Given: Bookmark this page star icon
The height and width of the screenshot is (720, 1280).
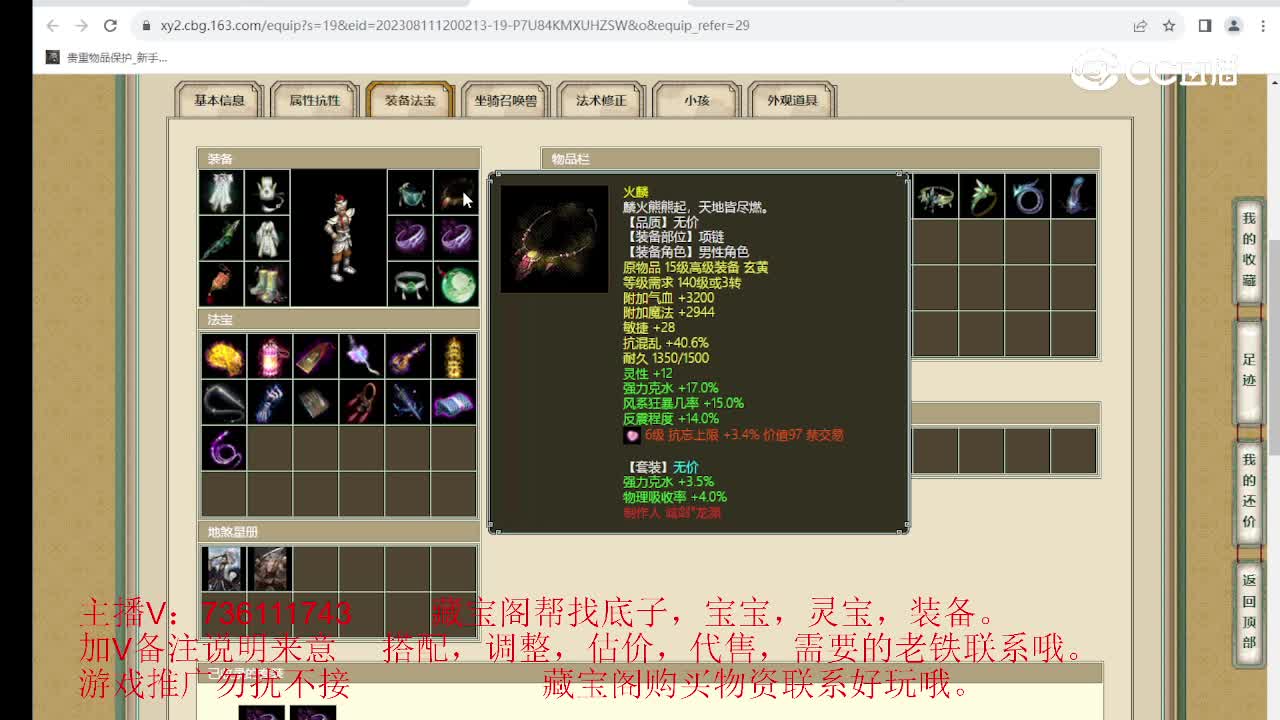Looking at the screenshot, I should (1169, 26).
